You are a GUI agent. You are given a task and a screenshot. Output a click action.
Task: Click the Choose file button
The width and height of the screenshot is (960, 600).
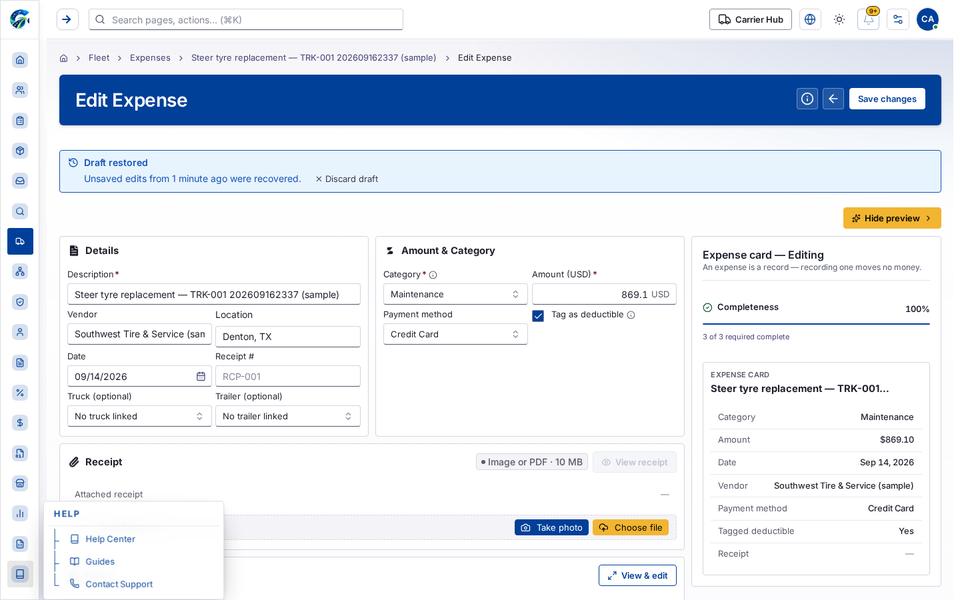point(631,528)
